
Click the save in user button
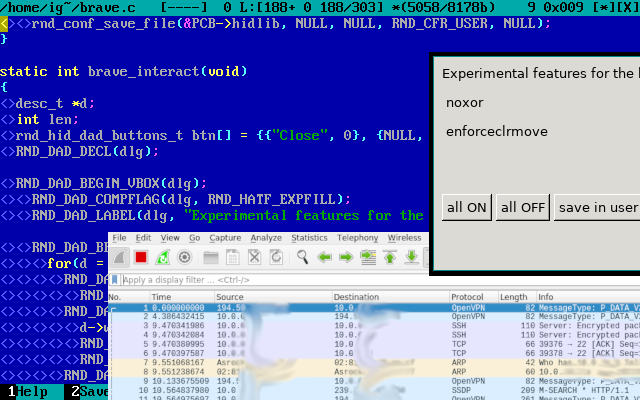598,207
